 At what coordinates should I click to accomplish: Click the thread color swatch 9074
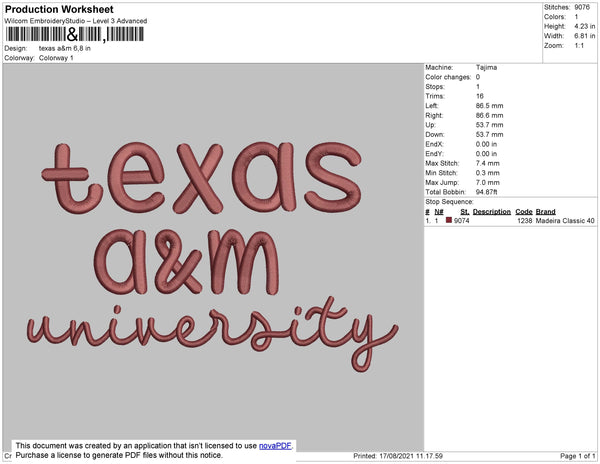tap(449, 220)
